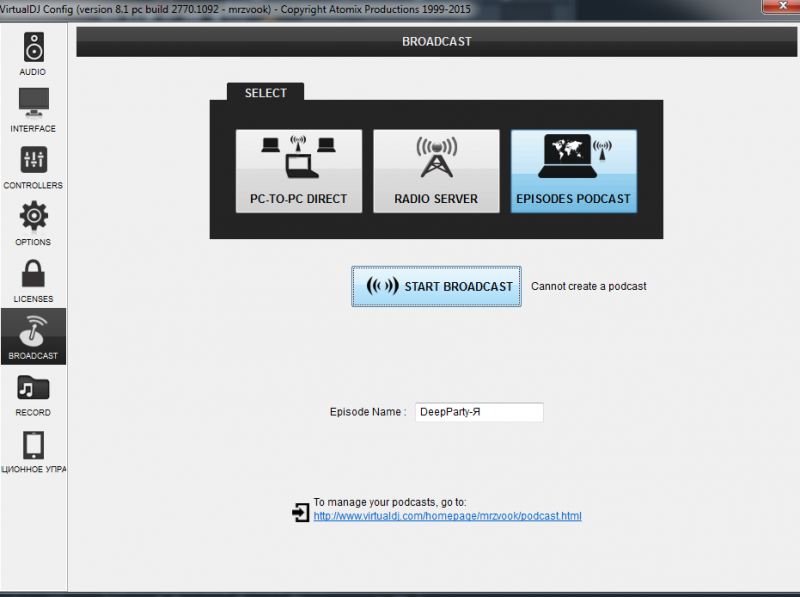Image resolution: width=800 pixels, height=597 pixels.
Task: Choose the EPISODES PODCAST broadcast mode
Action: click(x=573, y=171)
